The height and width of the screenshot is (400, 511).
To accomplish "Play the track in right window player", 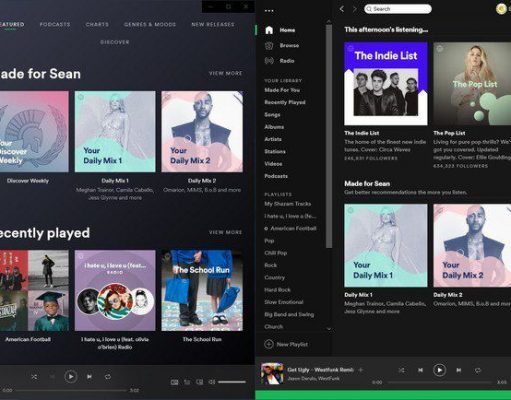I will (439, 370).
